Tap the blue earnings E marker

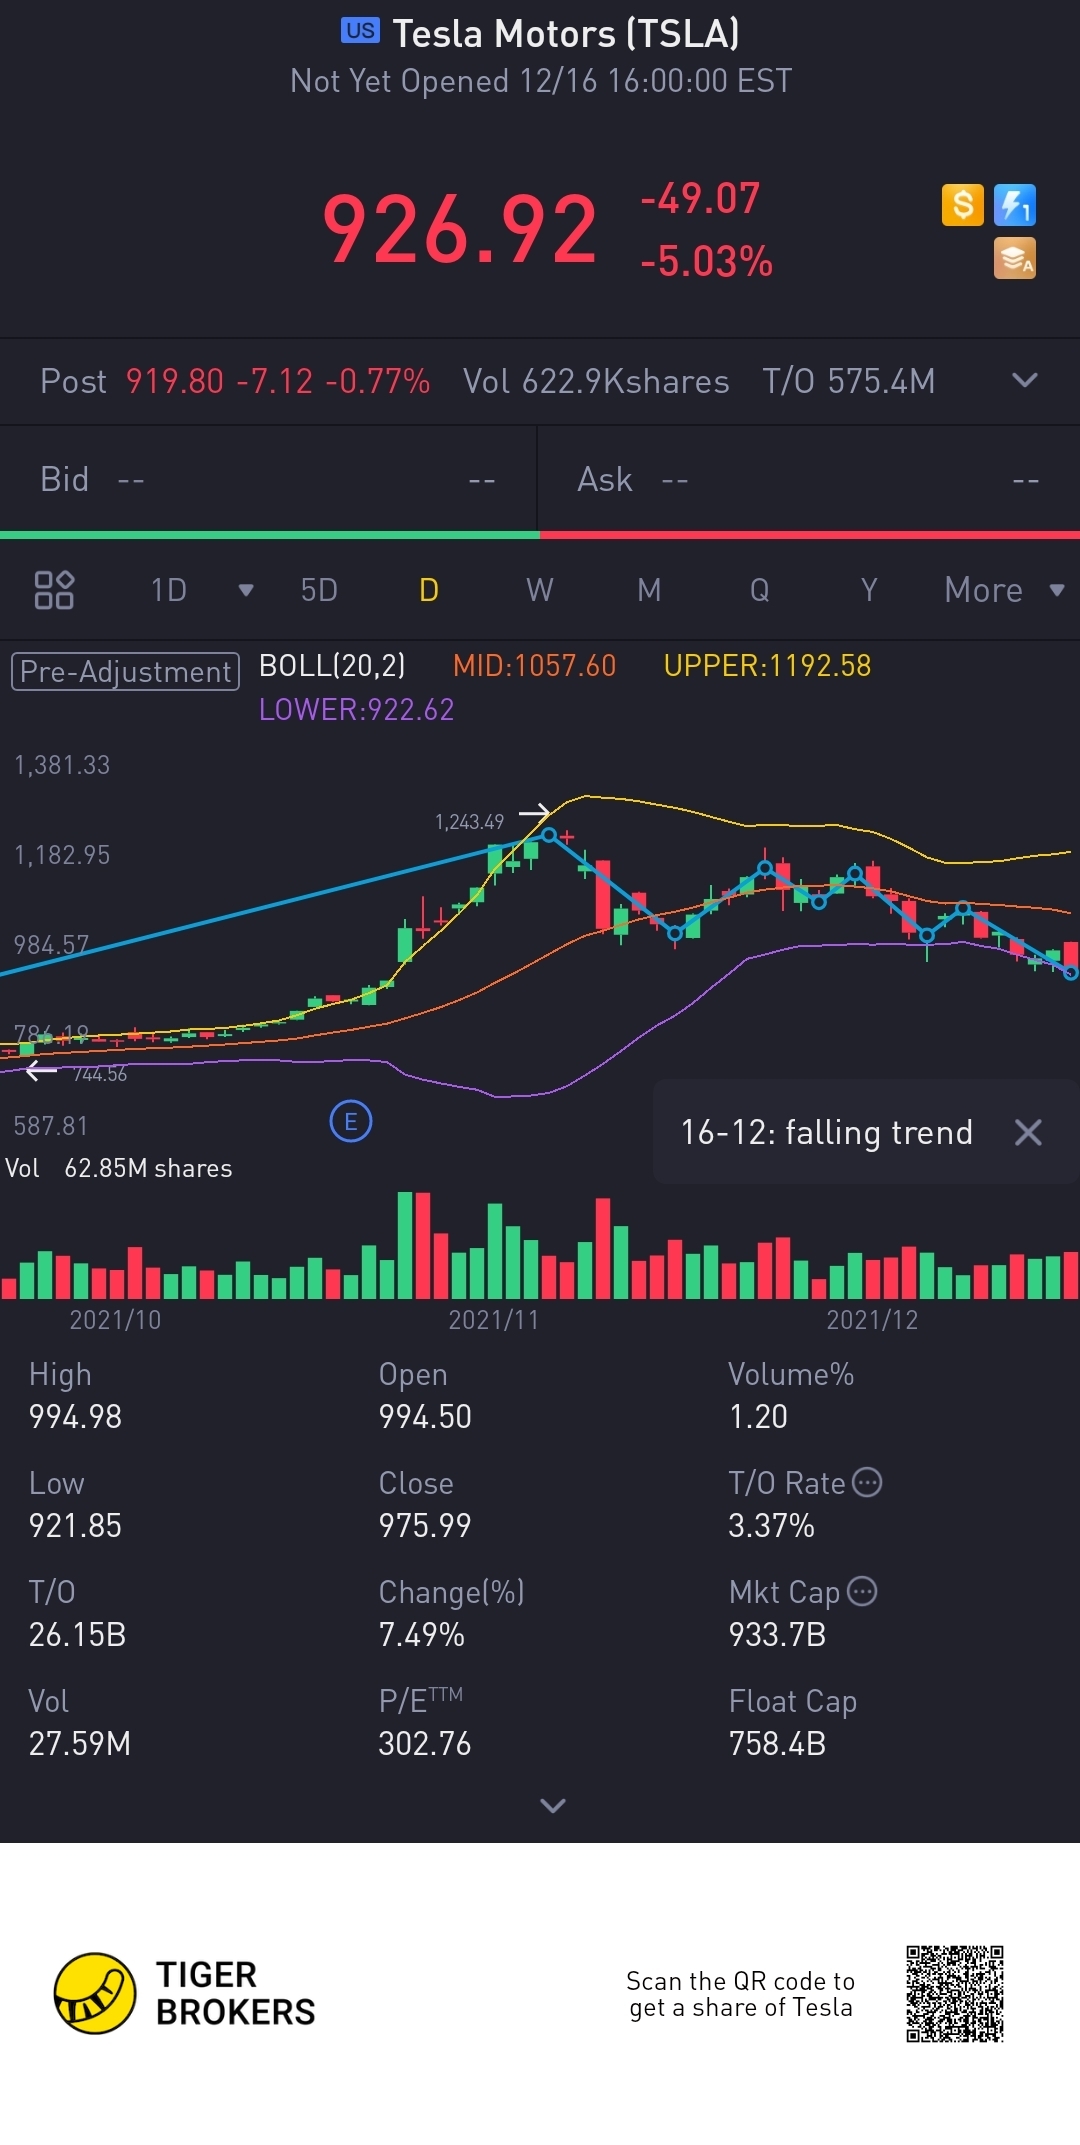(351, 1121)
